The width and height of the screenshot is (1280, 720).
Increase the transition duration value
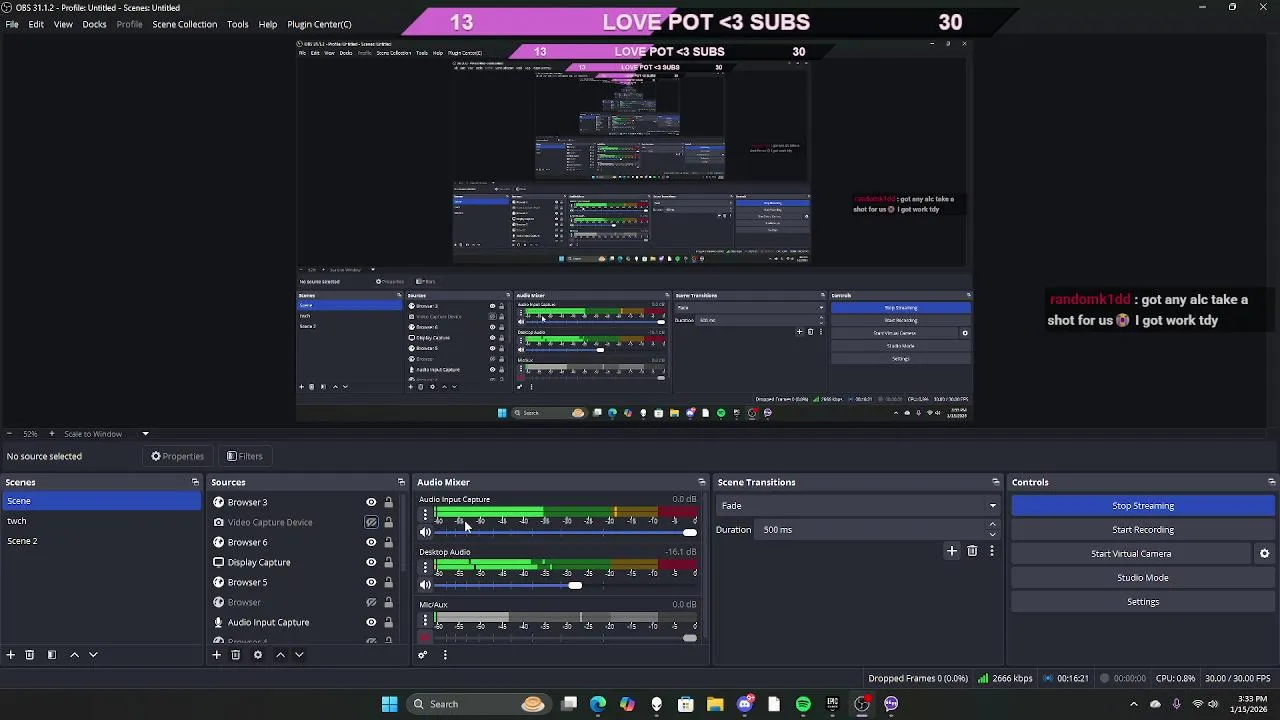[992, 524]
